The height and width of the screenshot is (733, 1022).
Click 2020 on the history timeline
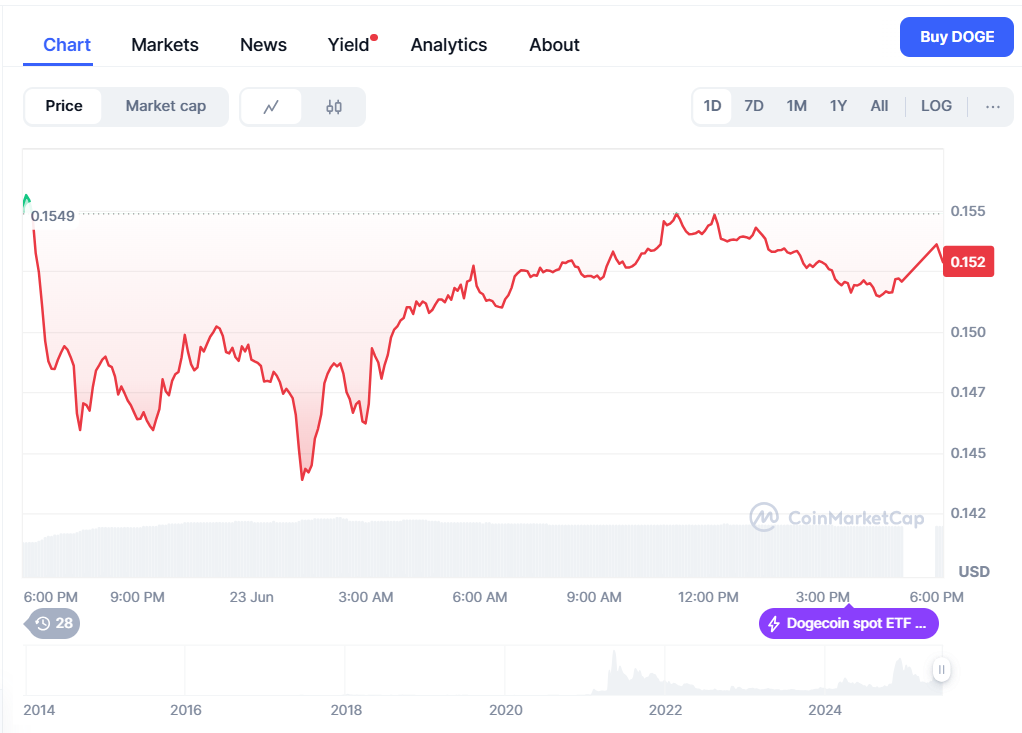tap(506, 710)
